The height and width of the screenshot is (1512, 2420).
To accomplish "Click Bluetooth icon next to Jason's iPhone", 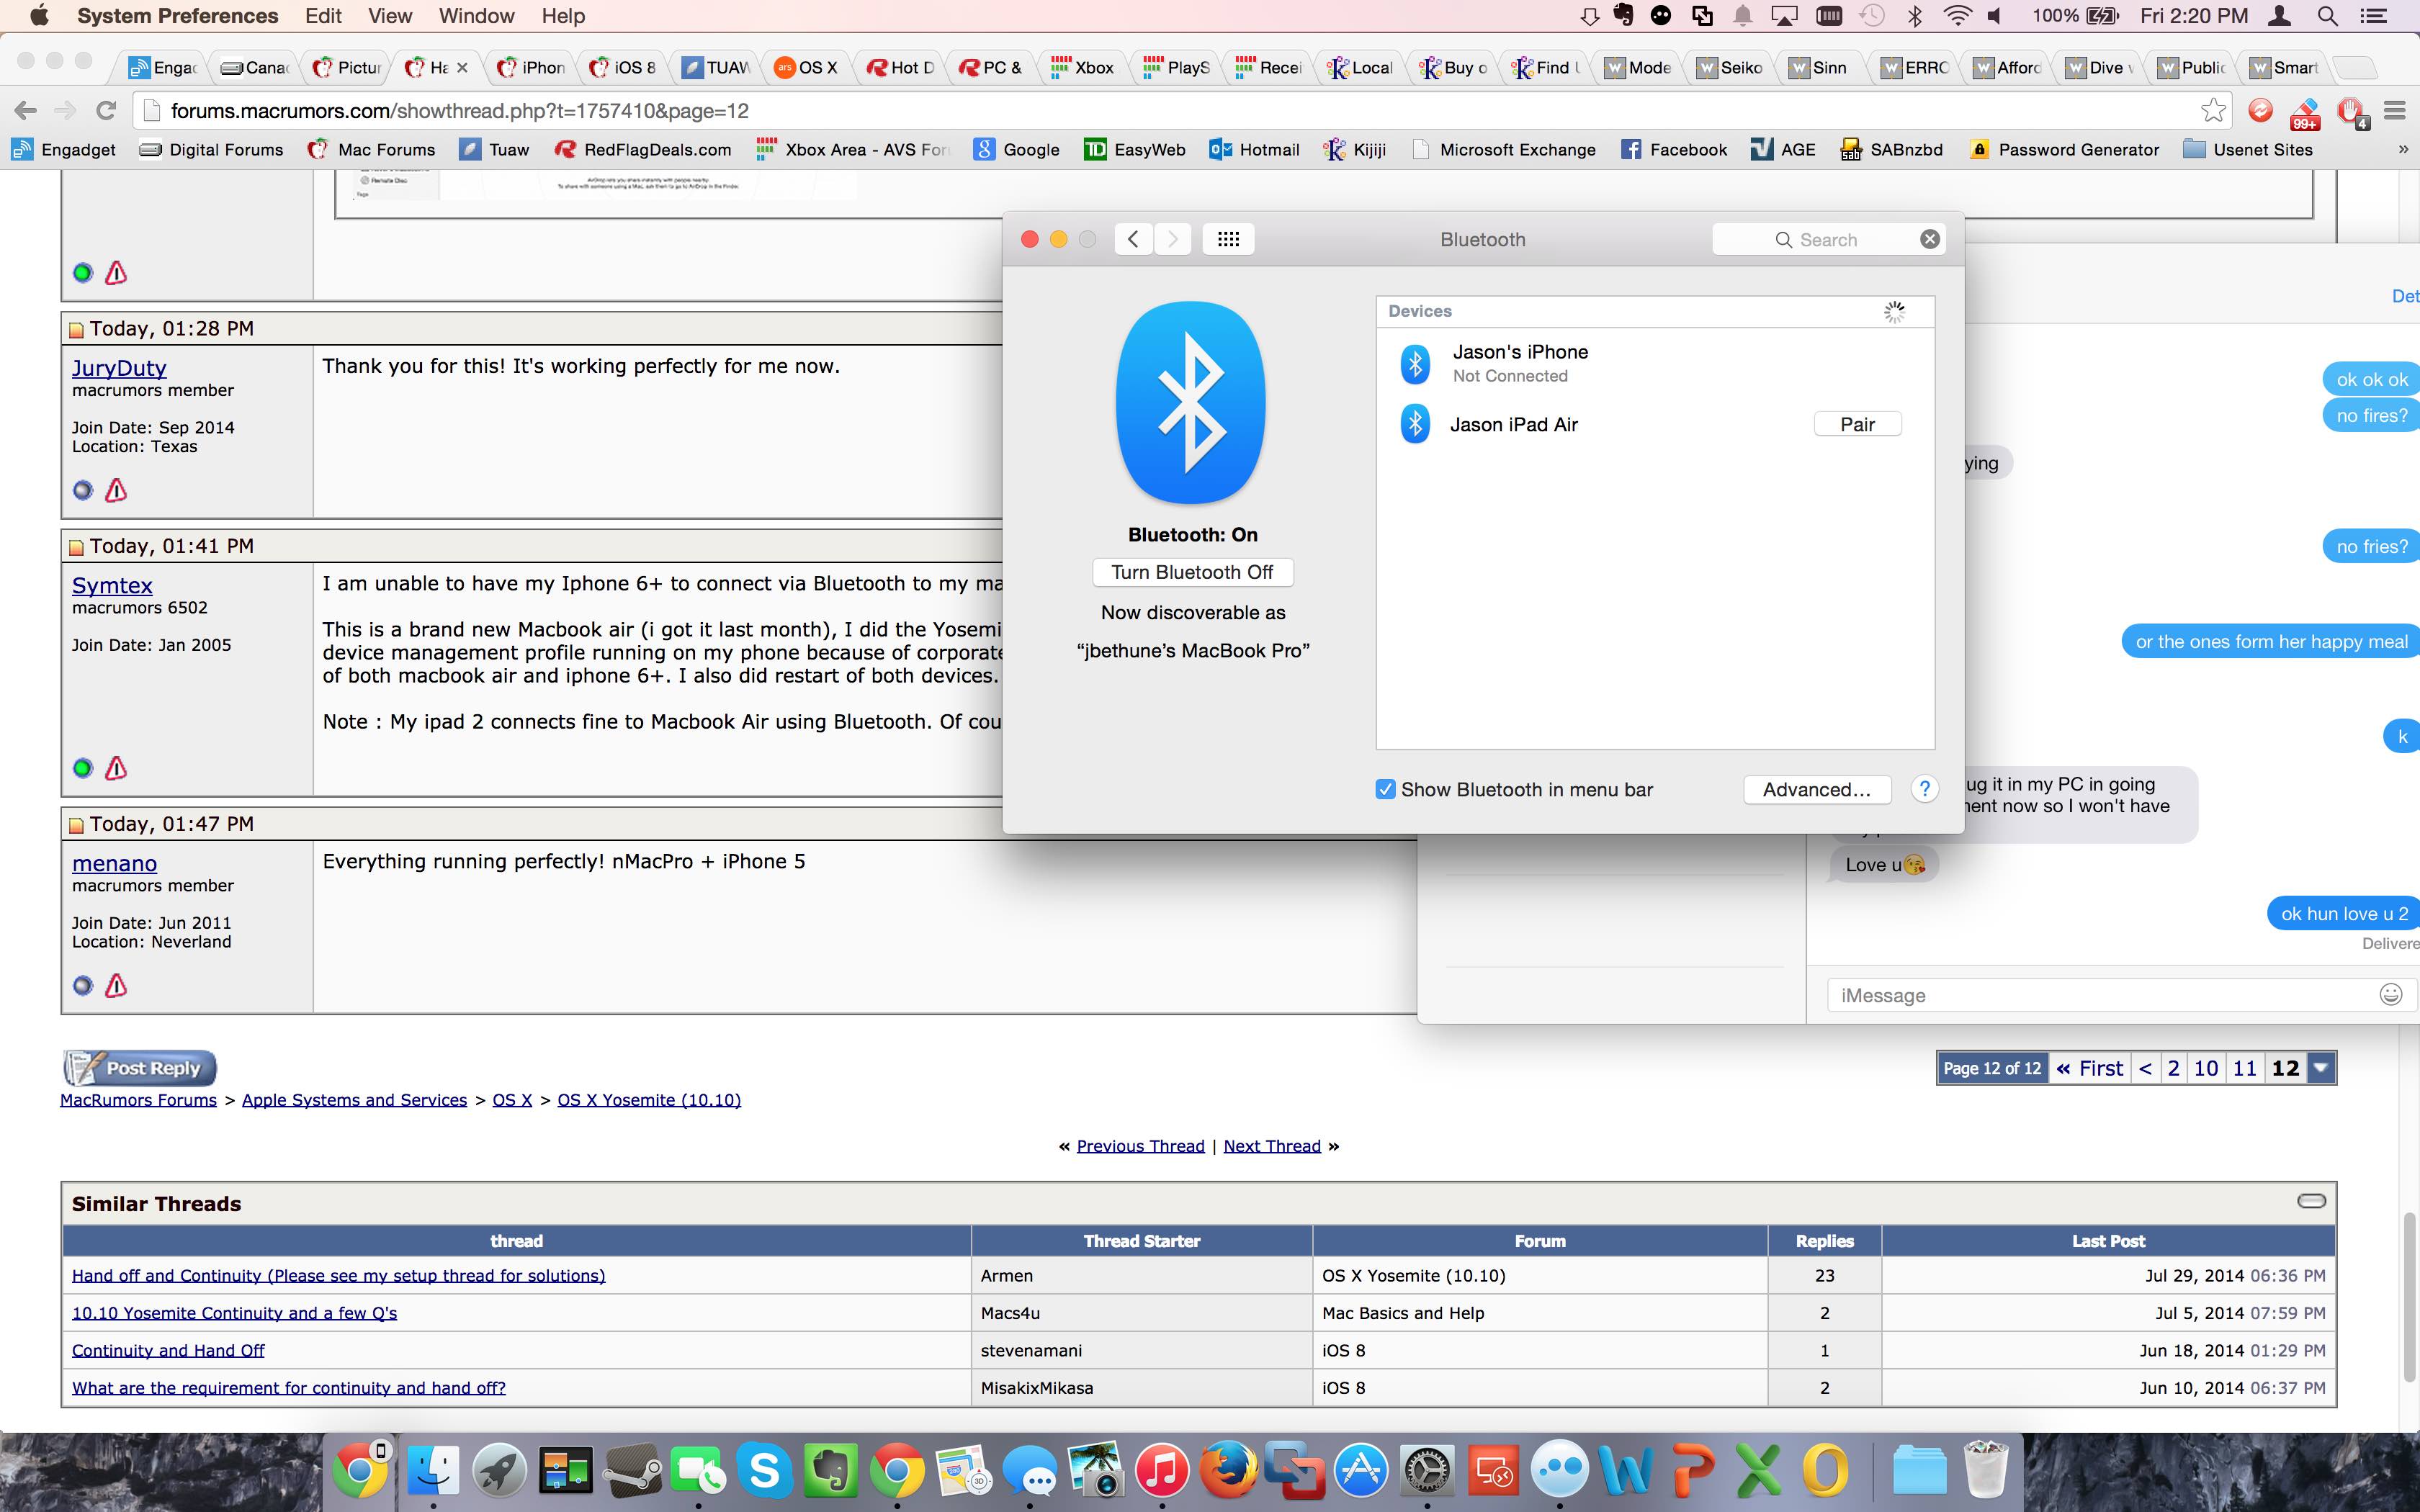I will [x=1415, y=364].
